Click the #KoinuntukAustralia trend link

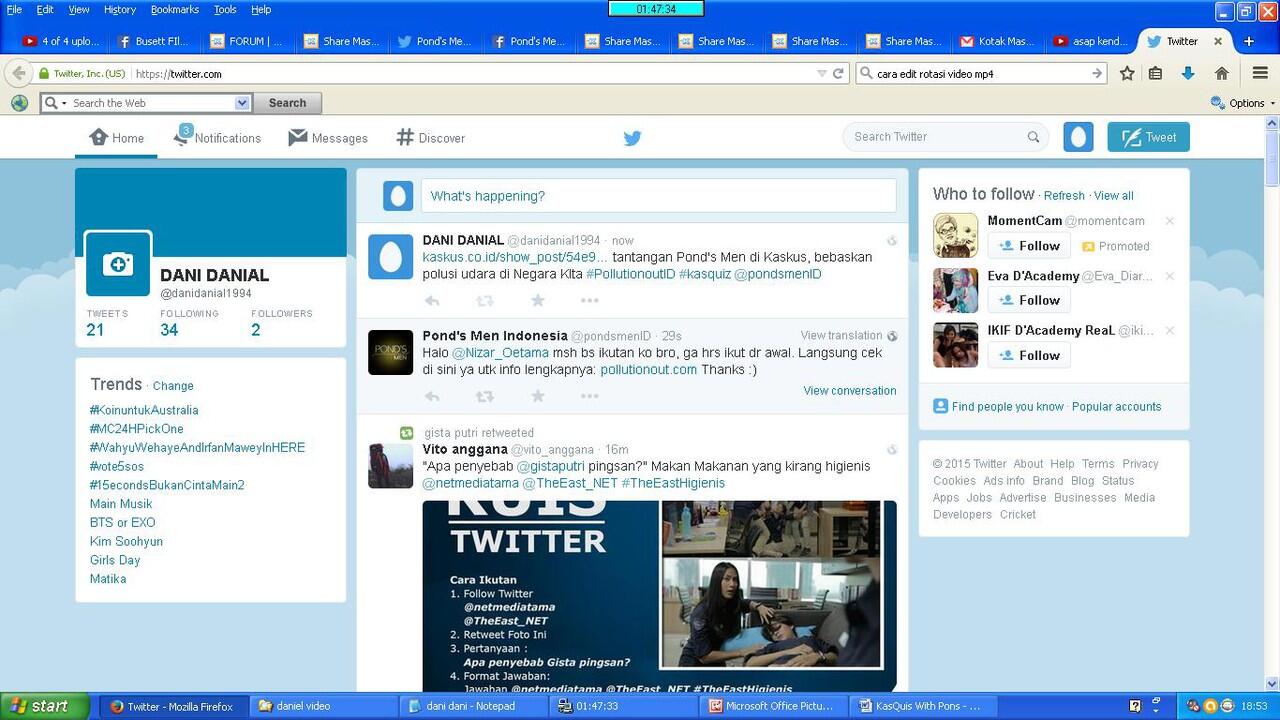pos(144,410)
